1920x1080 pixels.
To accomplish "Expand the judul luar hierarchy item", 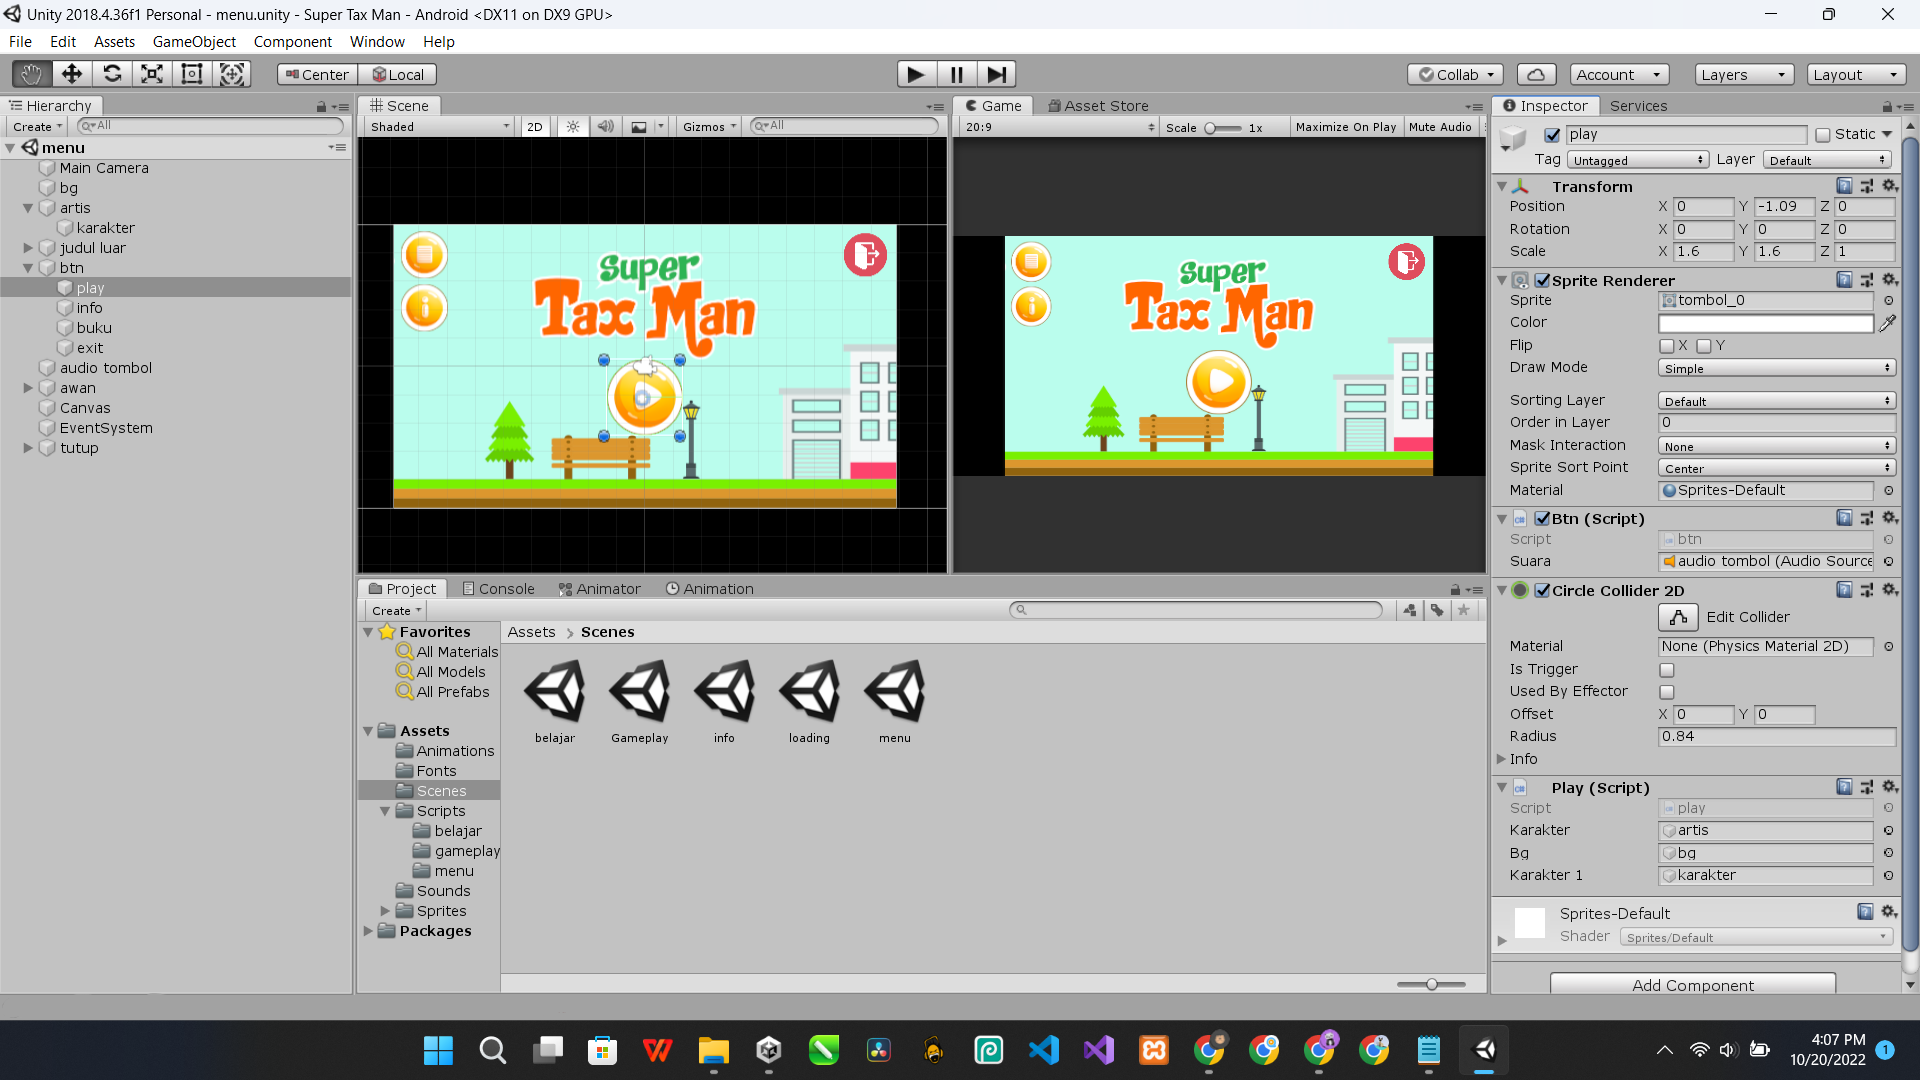I will (x=28, y=248).
